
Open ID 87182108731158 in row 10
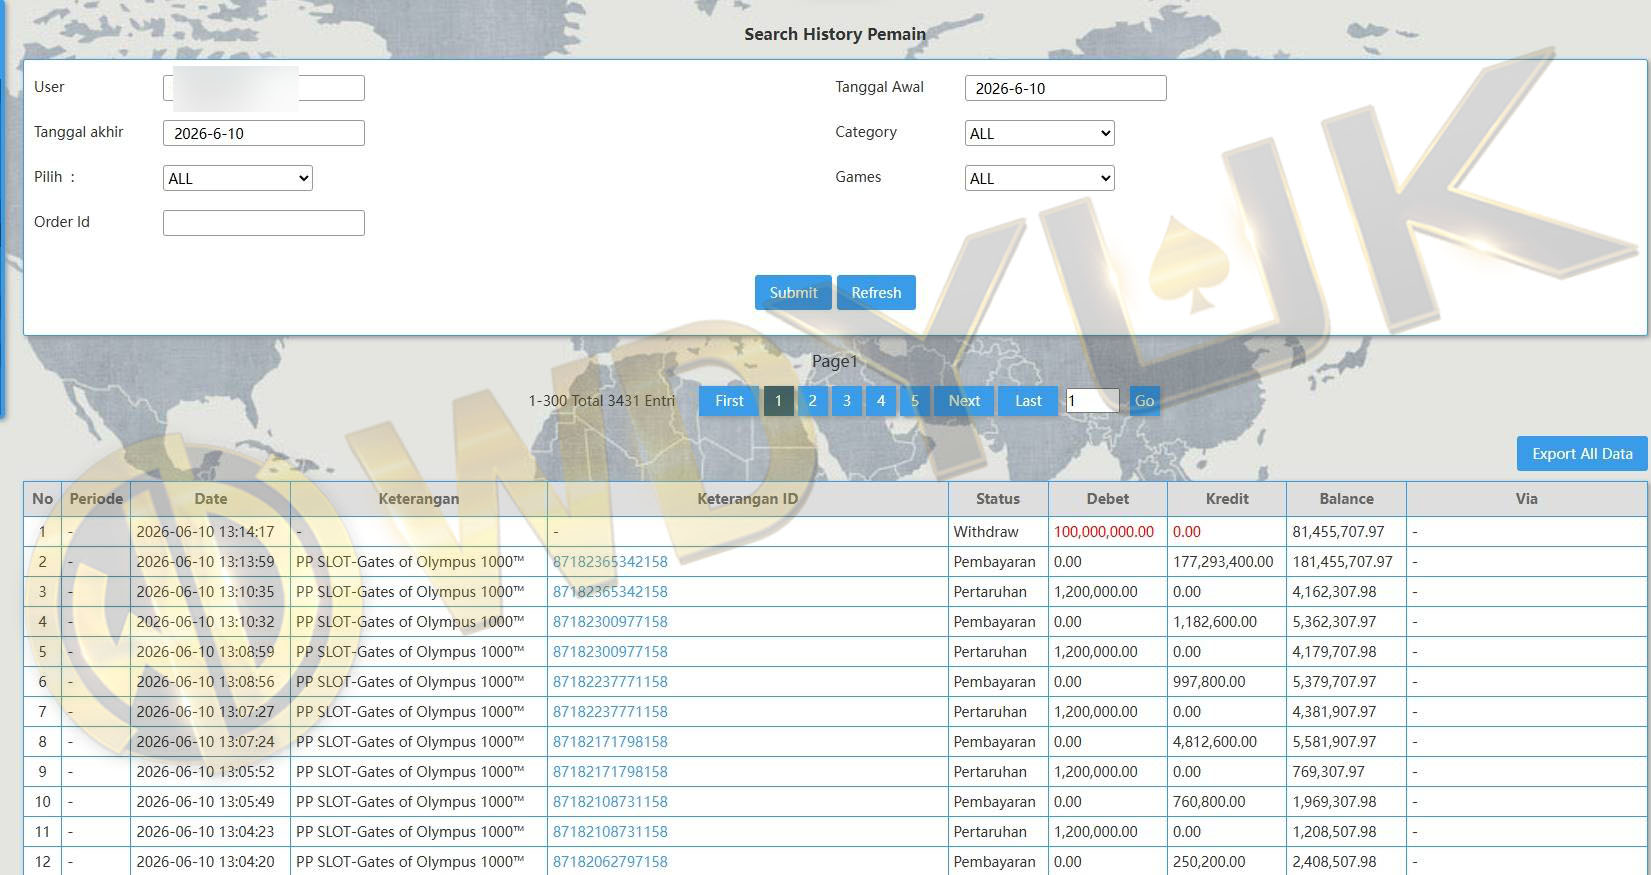610,802
